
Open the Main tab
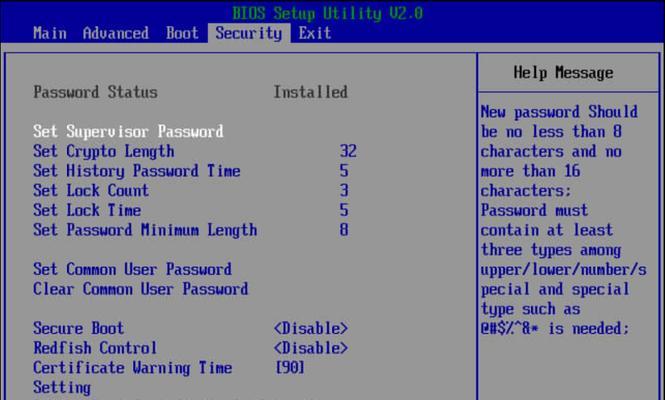(x=50, y=33)
